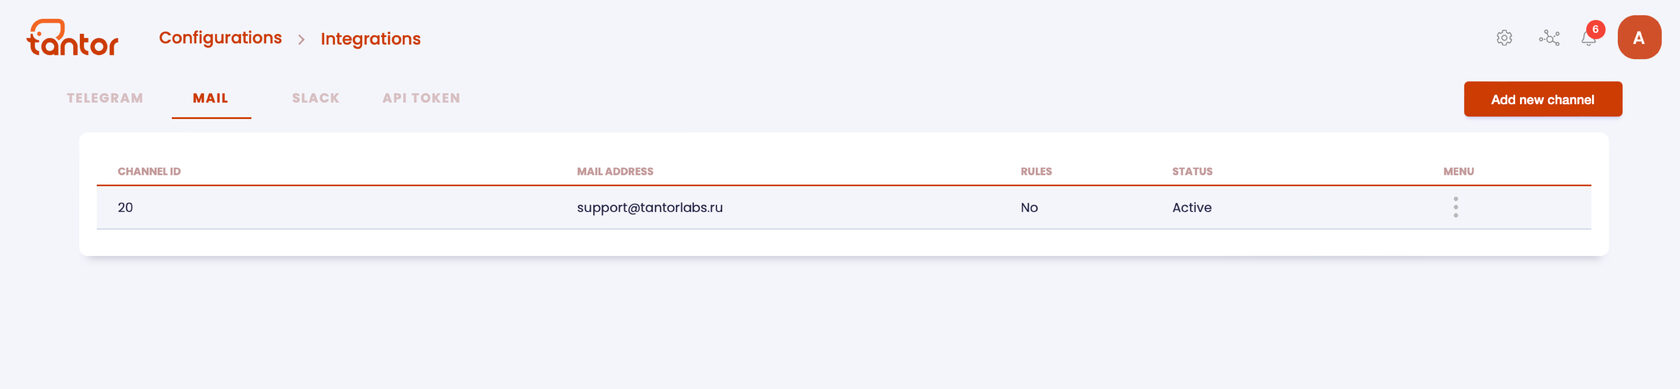
Task: Click the Integrations breadcrumb
Action: click(x=371, y=39)
